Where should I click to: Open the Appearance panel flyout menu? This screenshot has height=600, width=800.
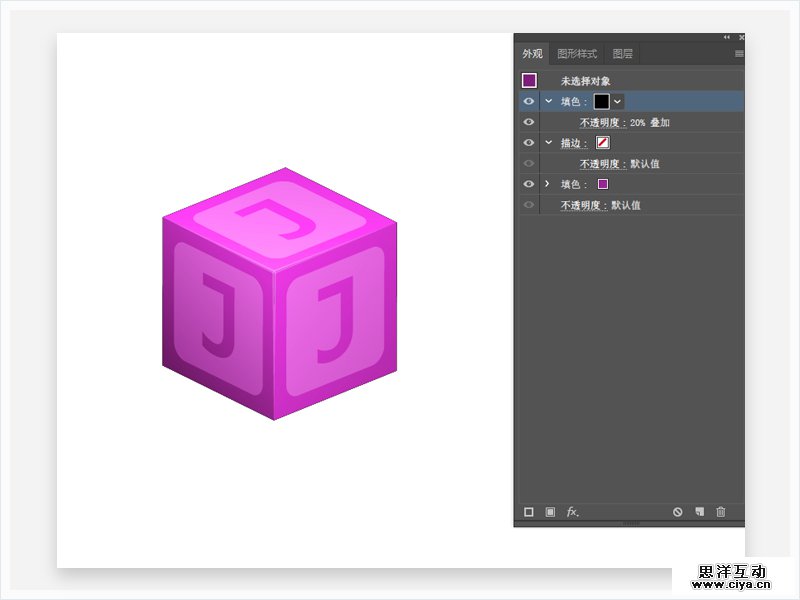click(739, 54)
